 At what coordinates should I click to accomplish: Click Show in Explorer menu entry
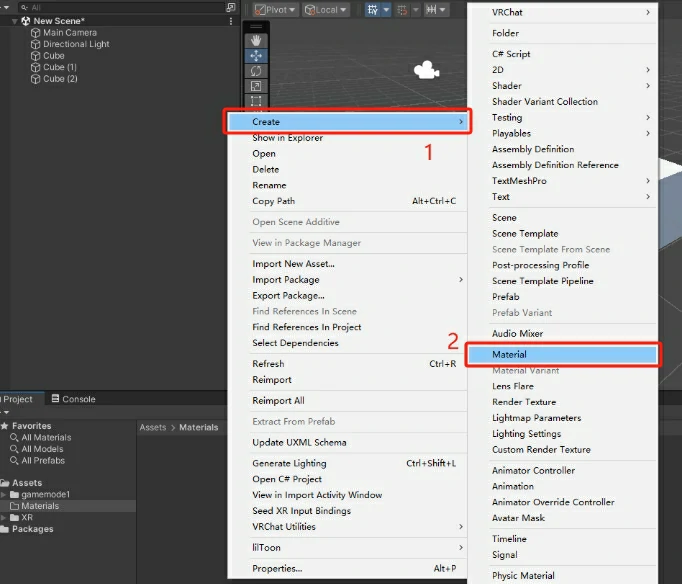pyautogui.click(x=287, y=138)
